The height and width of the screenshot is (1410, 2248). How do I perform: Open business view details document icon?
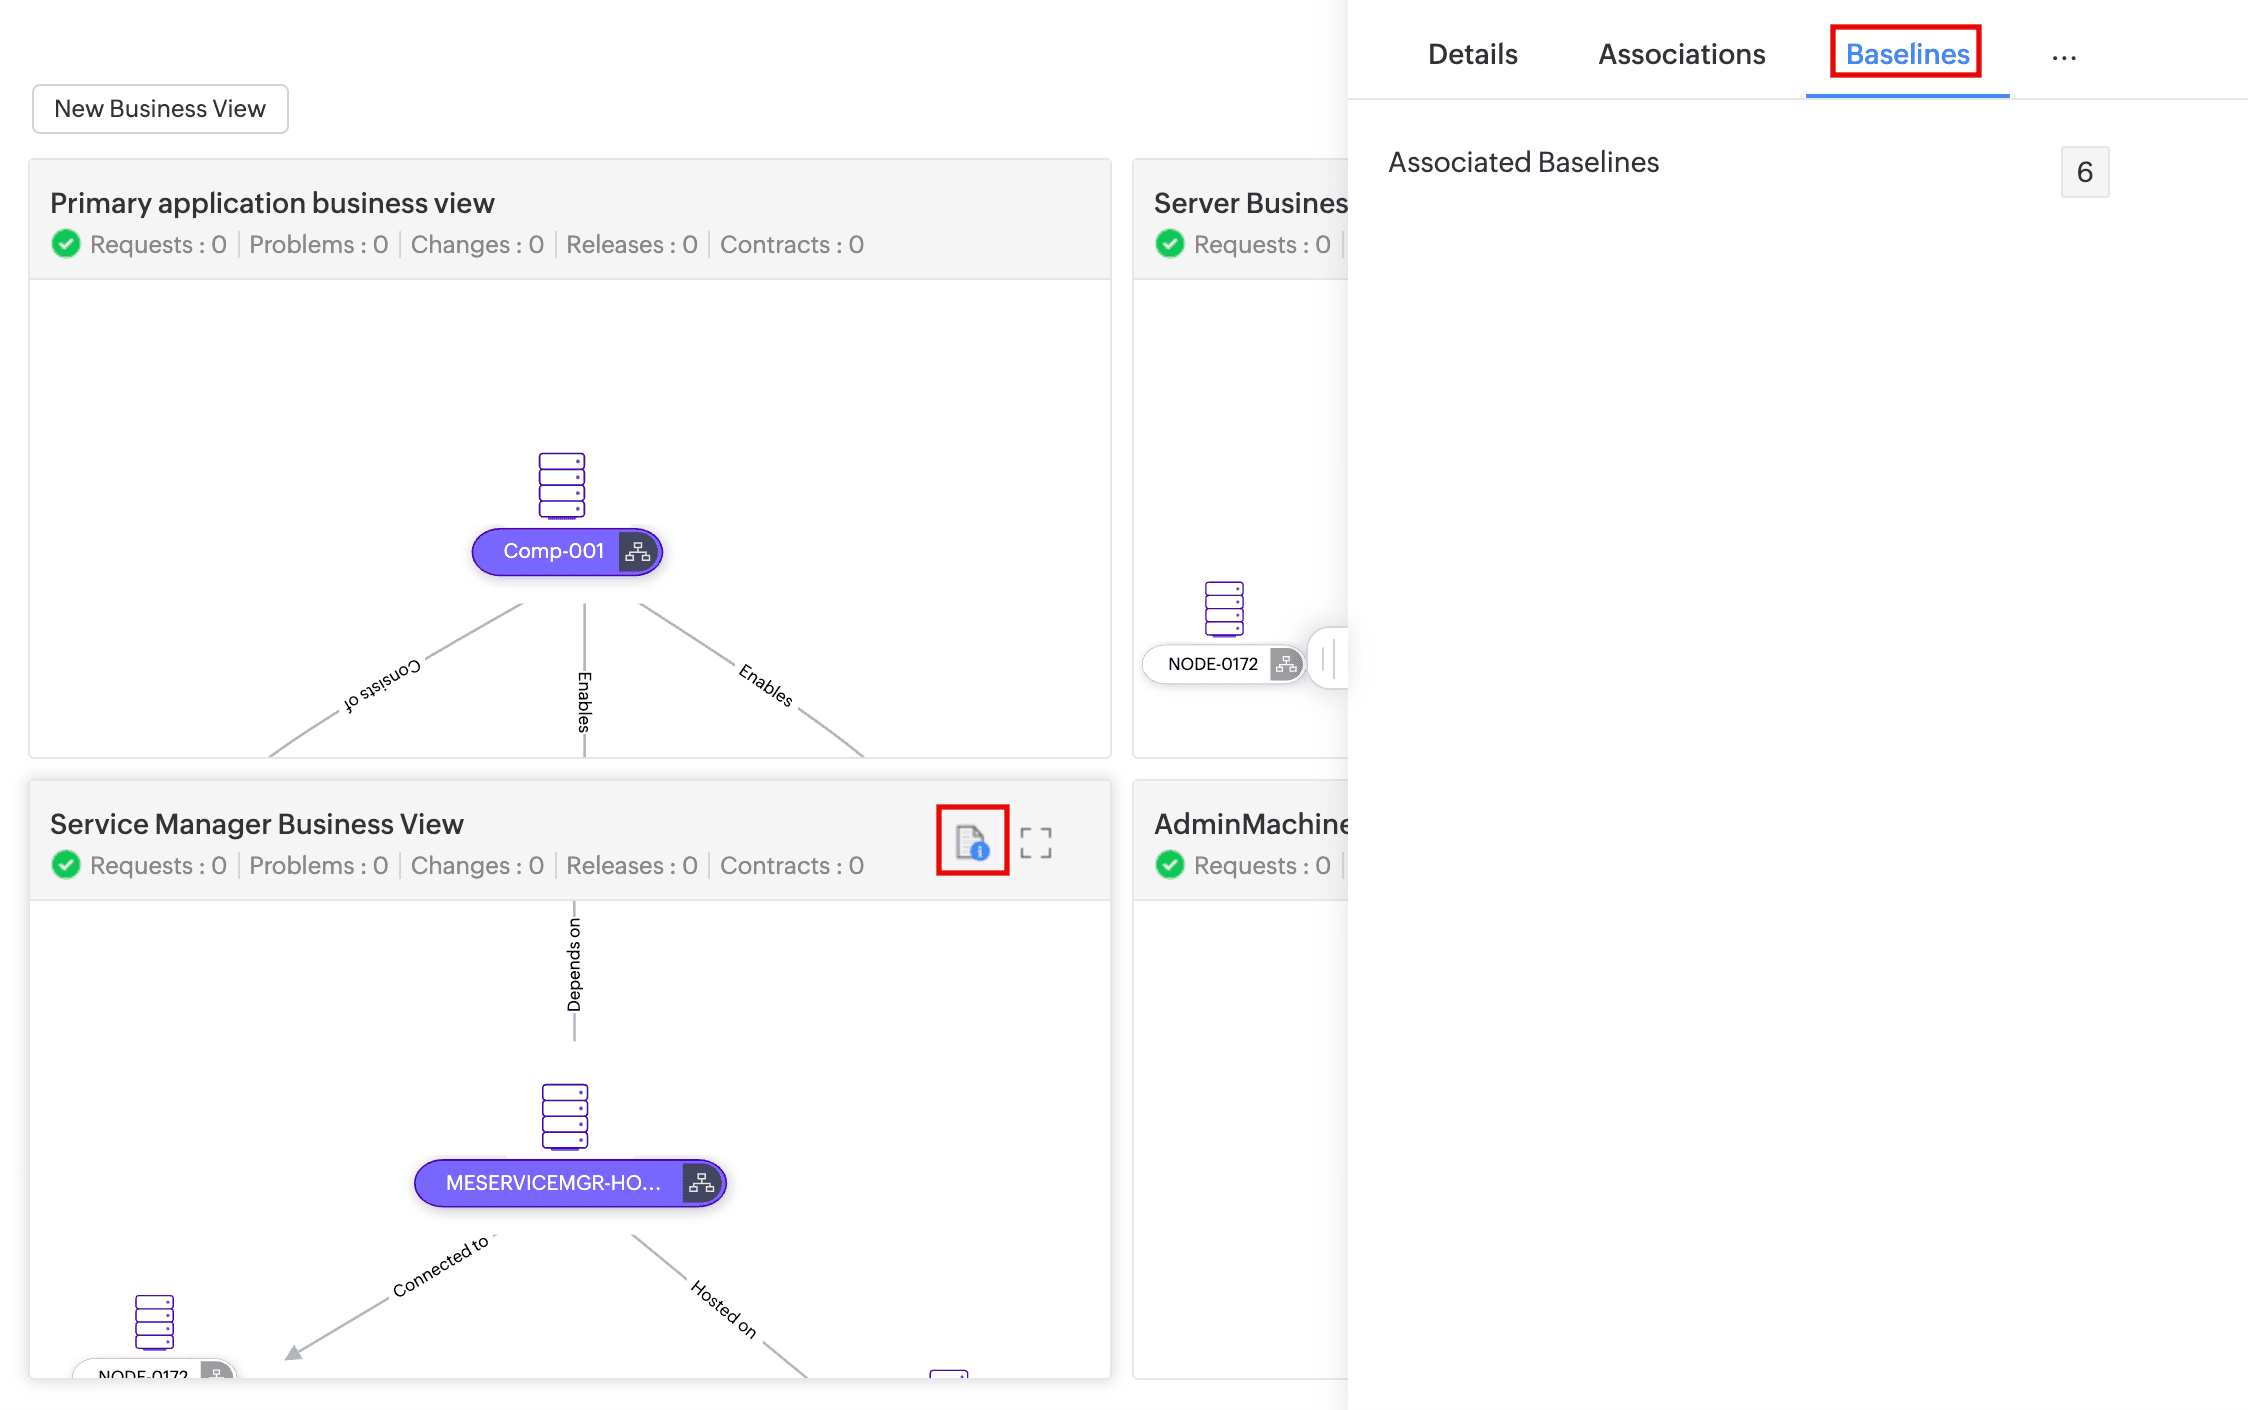pyautogui.click(x=972, y=842)
